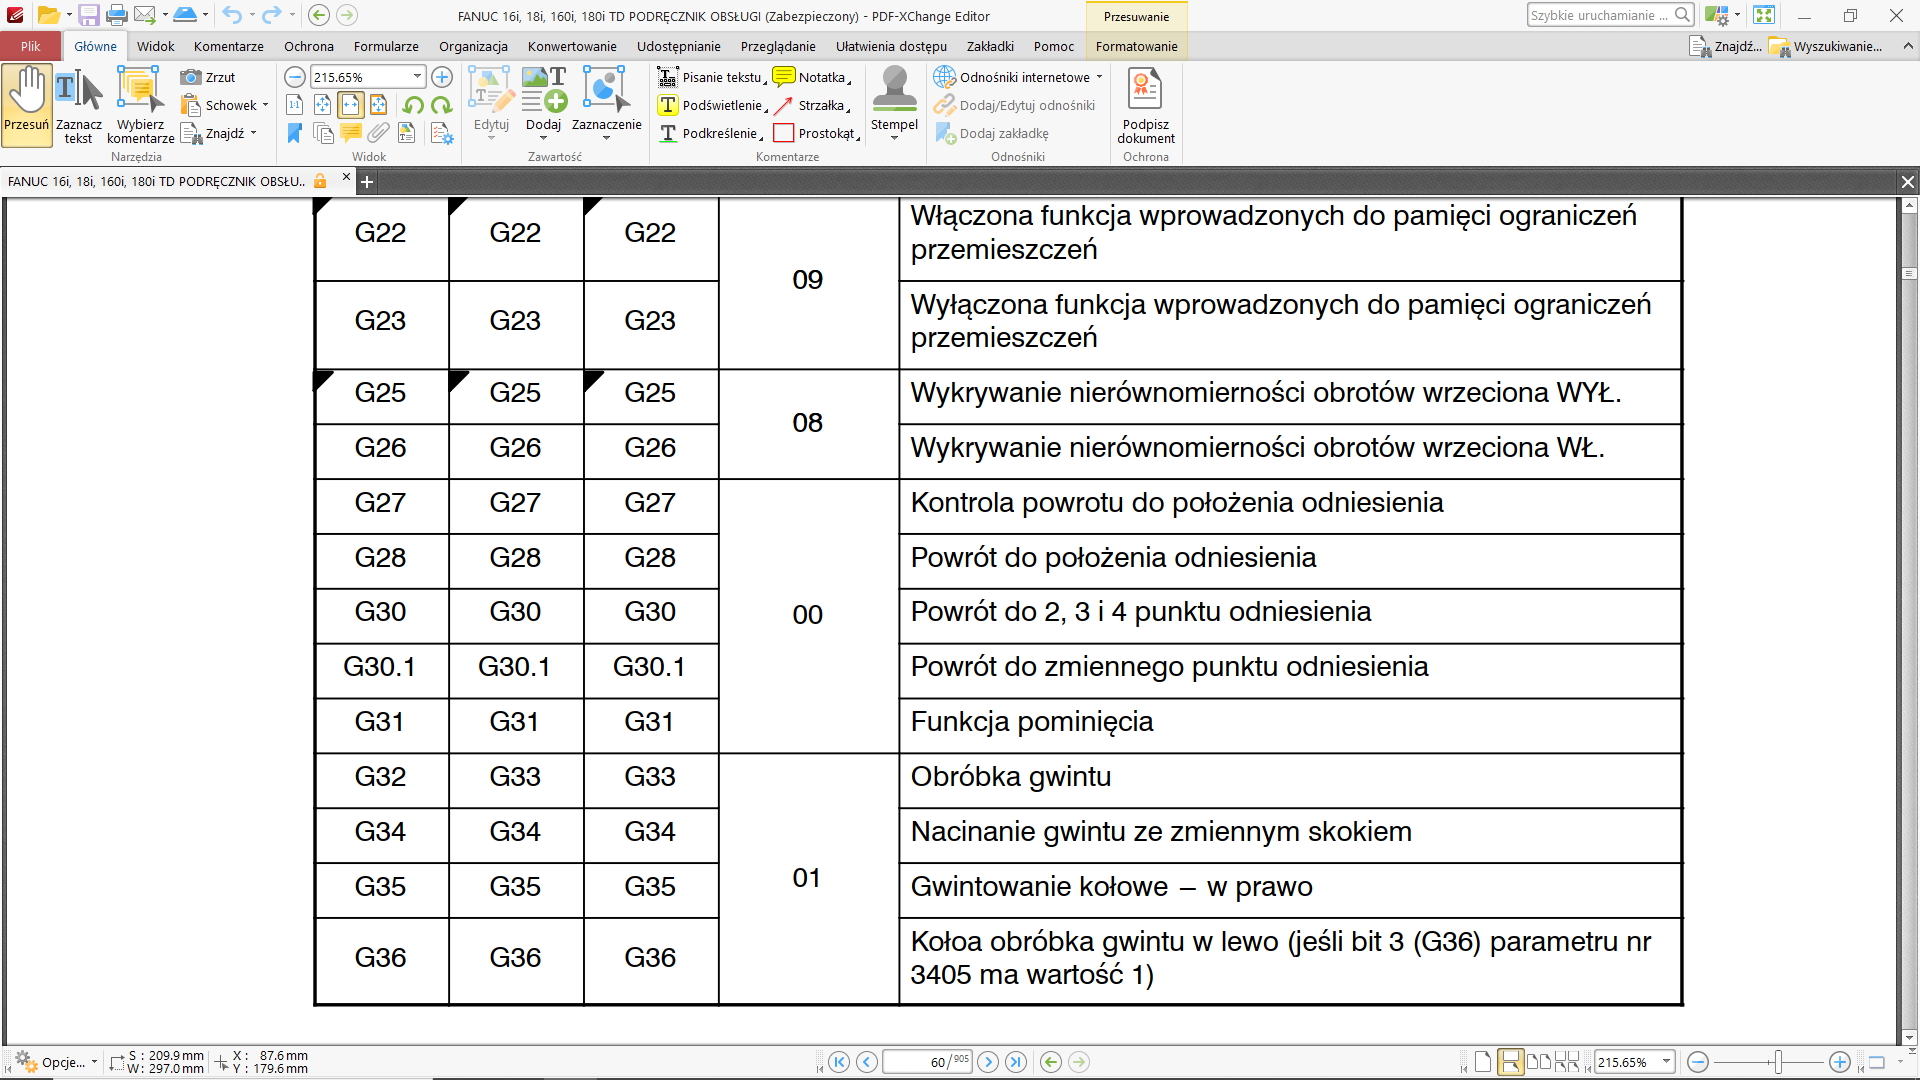Click Dodaj/Edytuj odnośniki
This screenshot has height=1080, width=1920.
pos(1015,105)
